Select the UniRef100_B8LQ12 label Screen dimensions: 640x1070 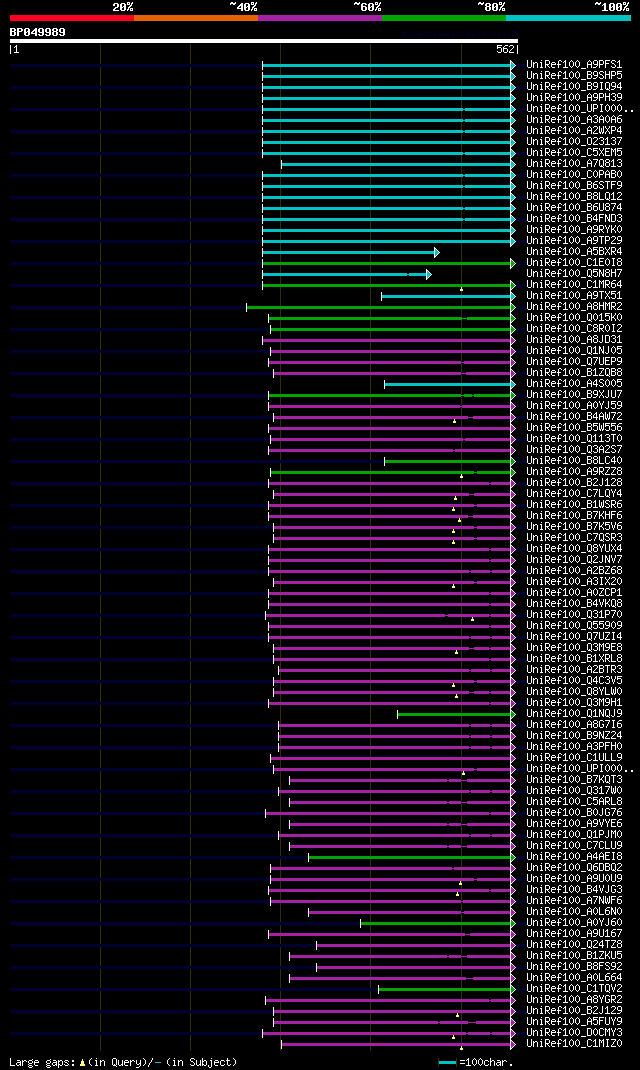[x=574, y=197]
